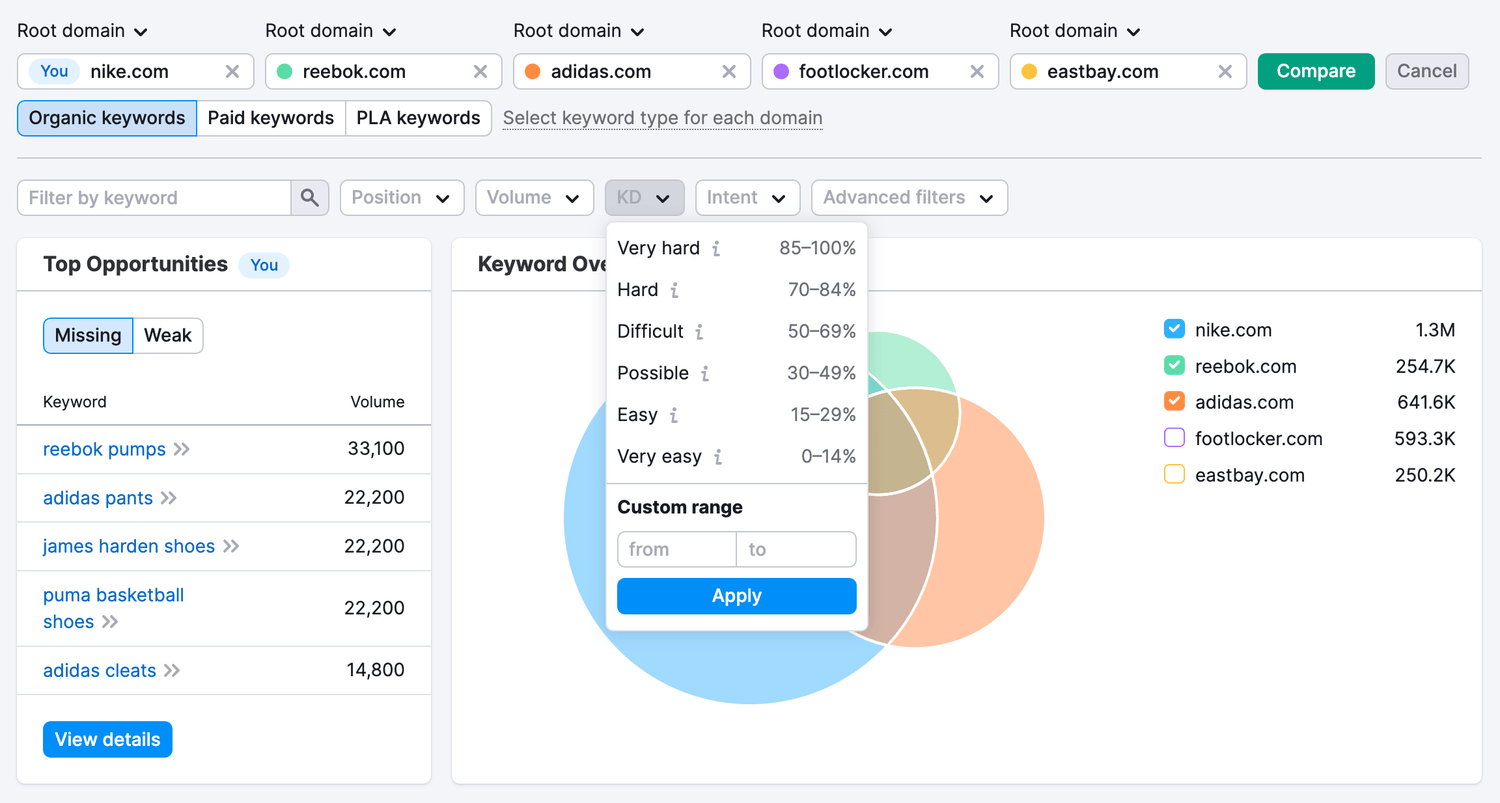The height and width of the screenshot is (803, 1500).
Task: Click the arrows icon after reebok pumps
Action: point(181,450)
